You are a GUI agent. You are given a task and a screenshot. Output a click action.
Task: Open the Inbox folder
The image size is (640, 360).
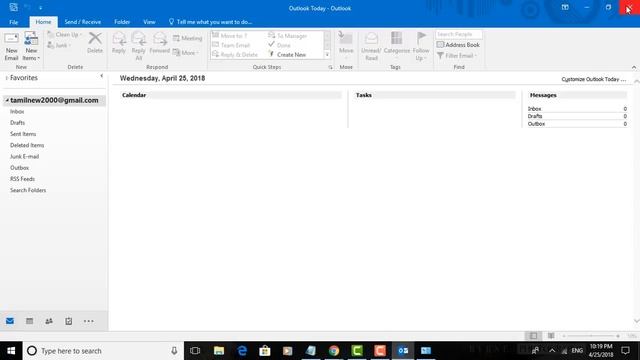[x=17, y=111]
